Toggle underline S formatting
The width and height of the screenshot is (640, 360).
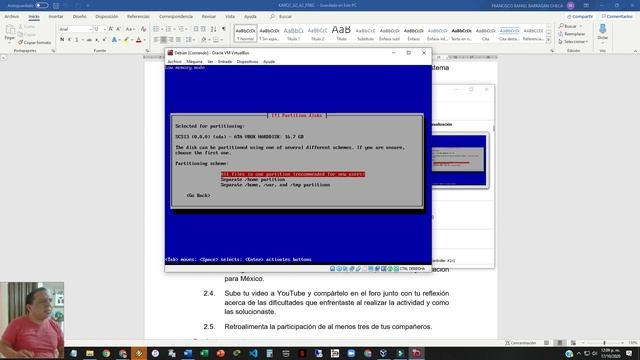point(77,40)
